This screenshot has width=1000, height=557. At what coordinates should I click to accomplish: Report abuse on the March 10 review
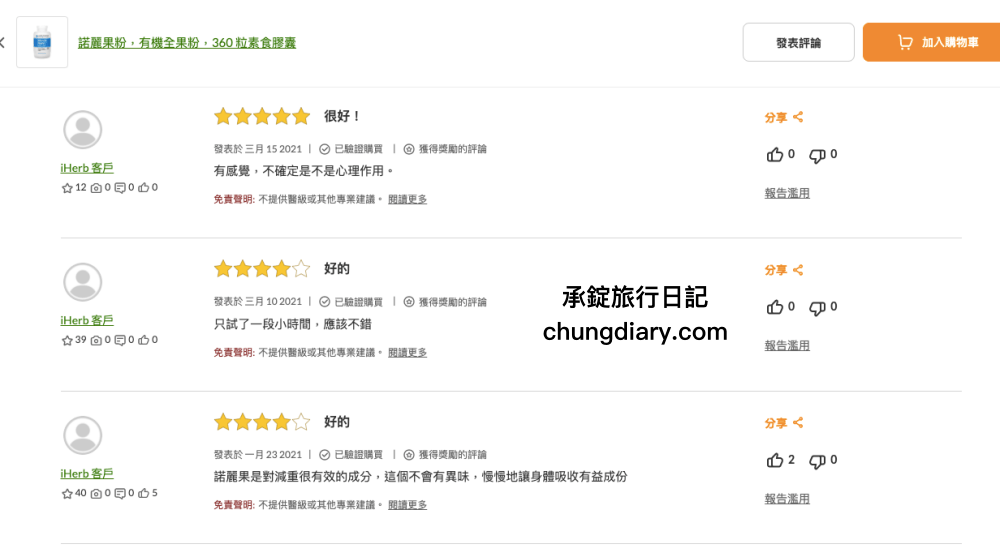click(x=787, y=345)
